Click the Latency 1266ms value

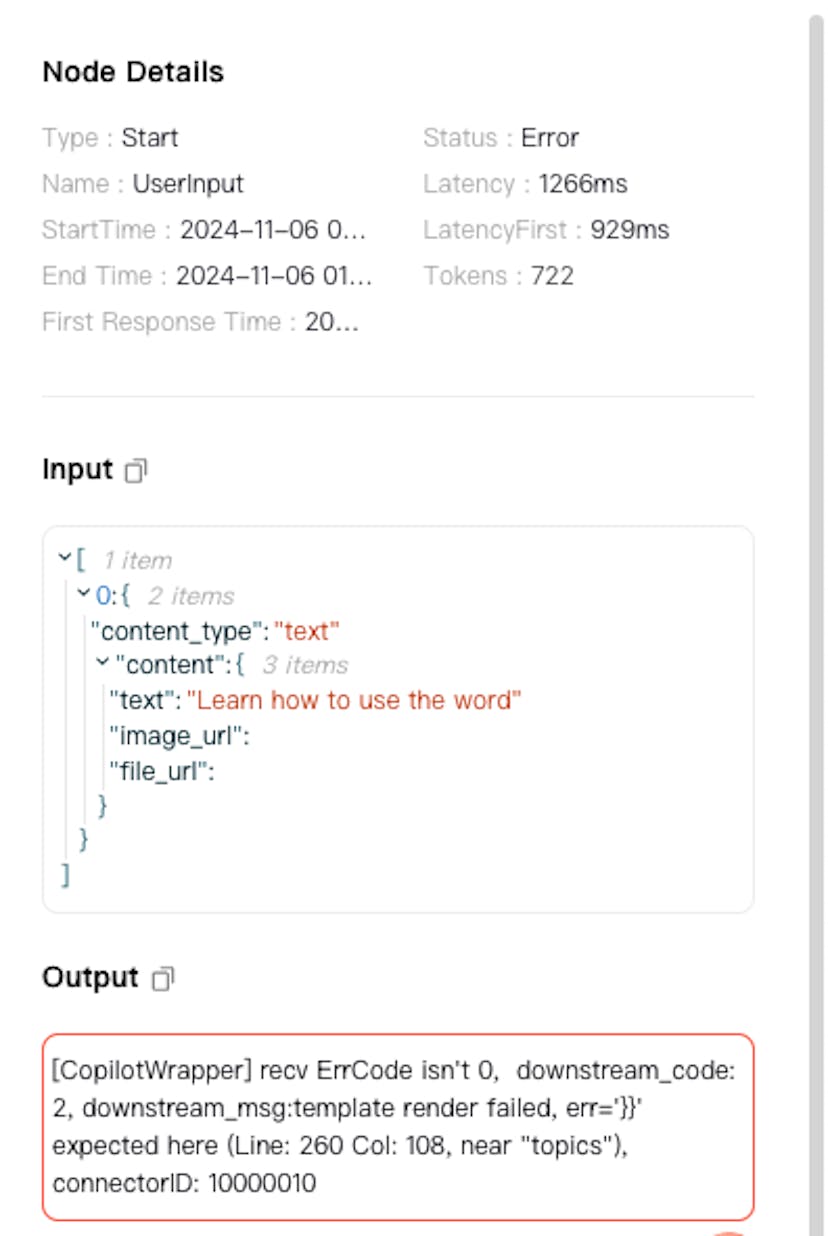point(583,184)
